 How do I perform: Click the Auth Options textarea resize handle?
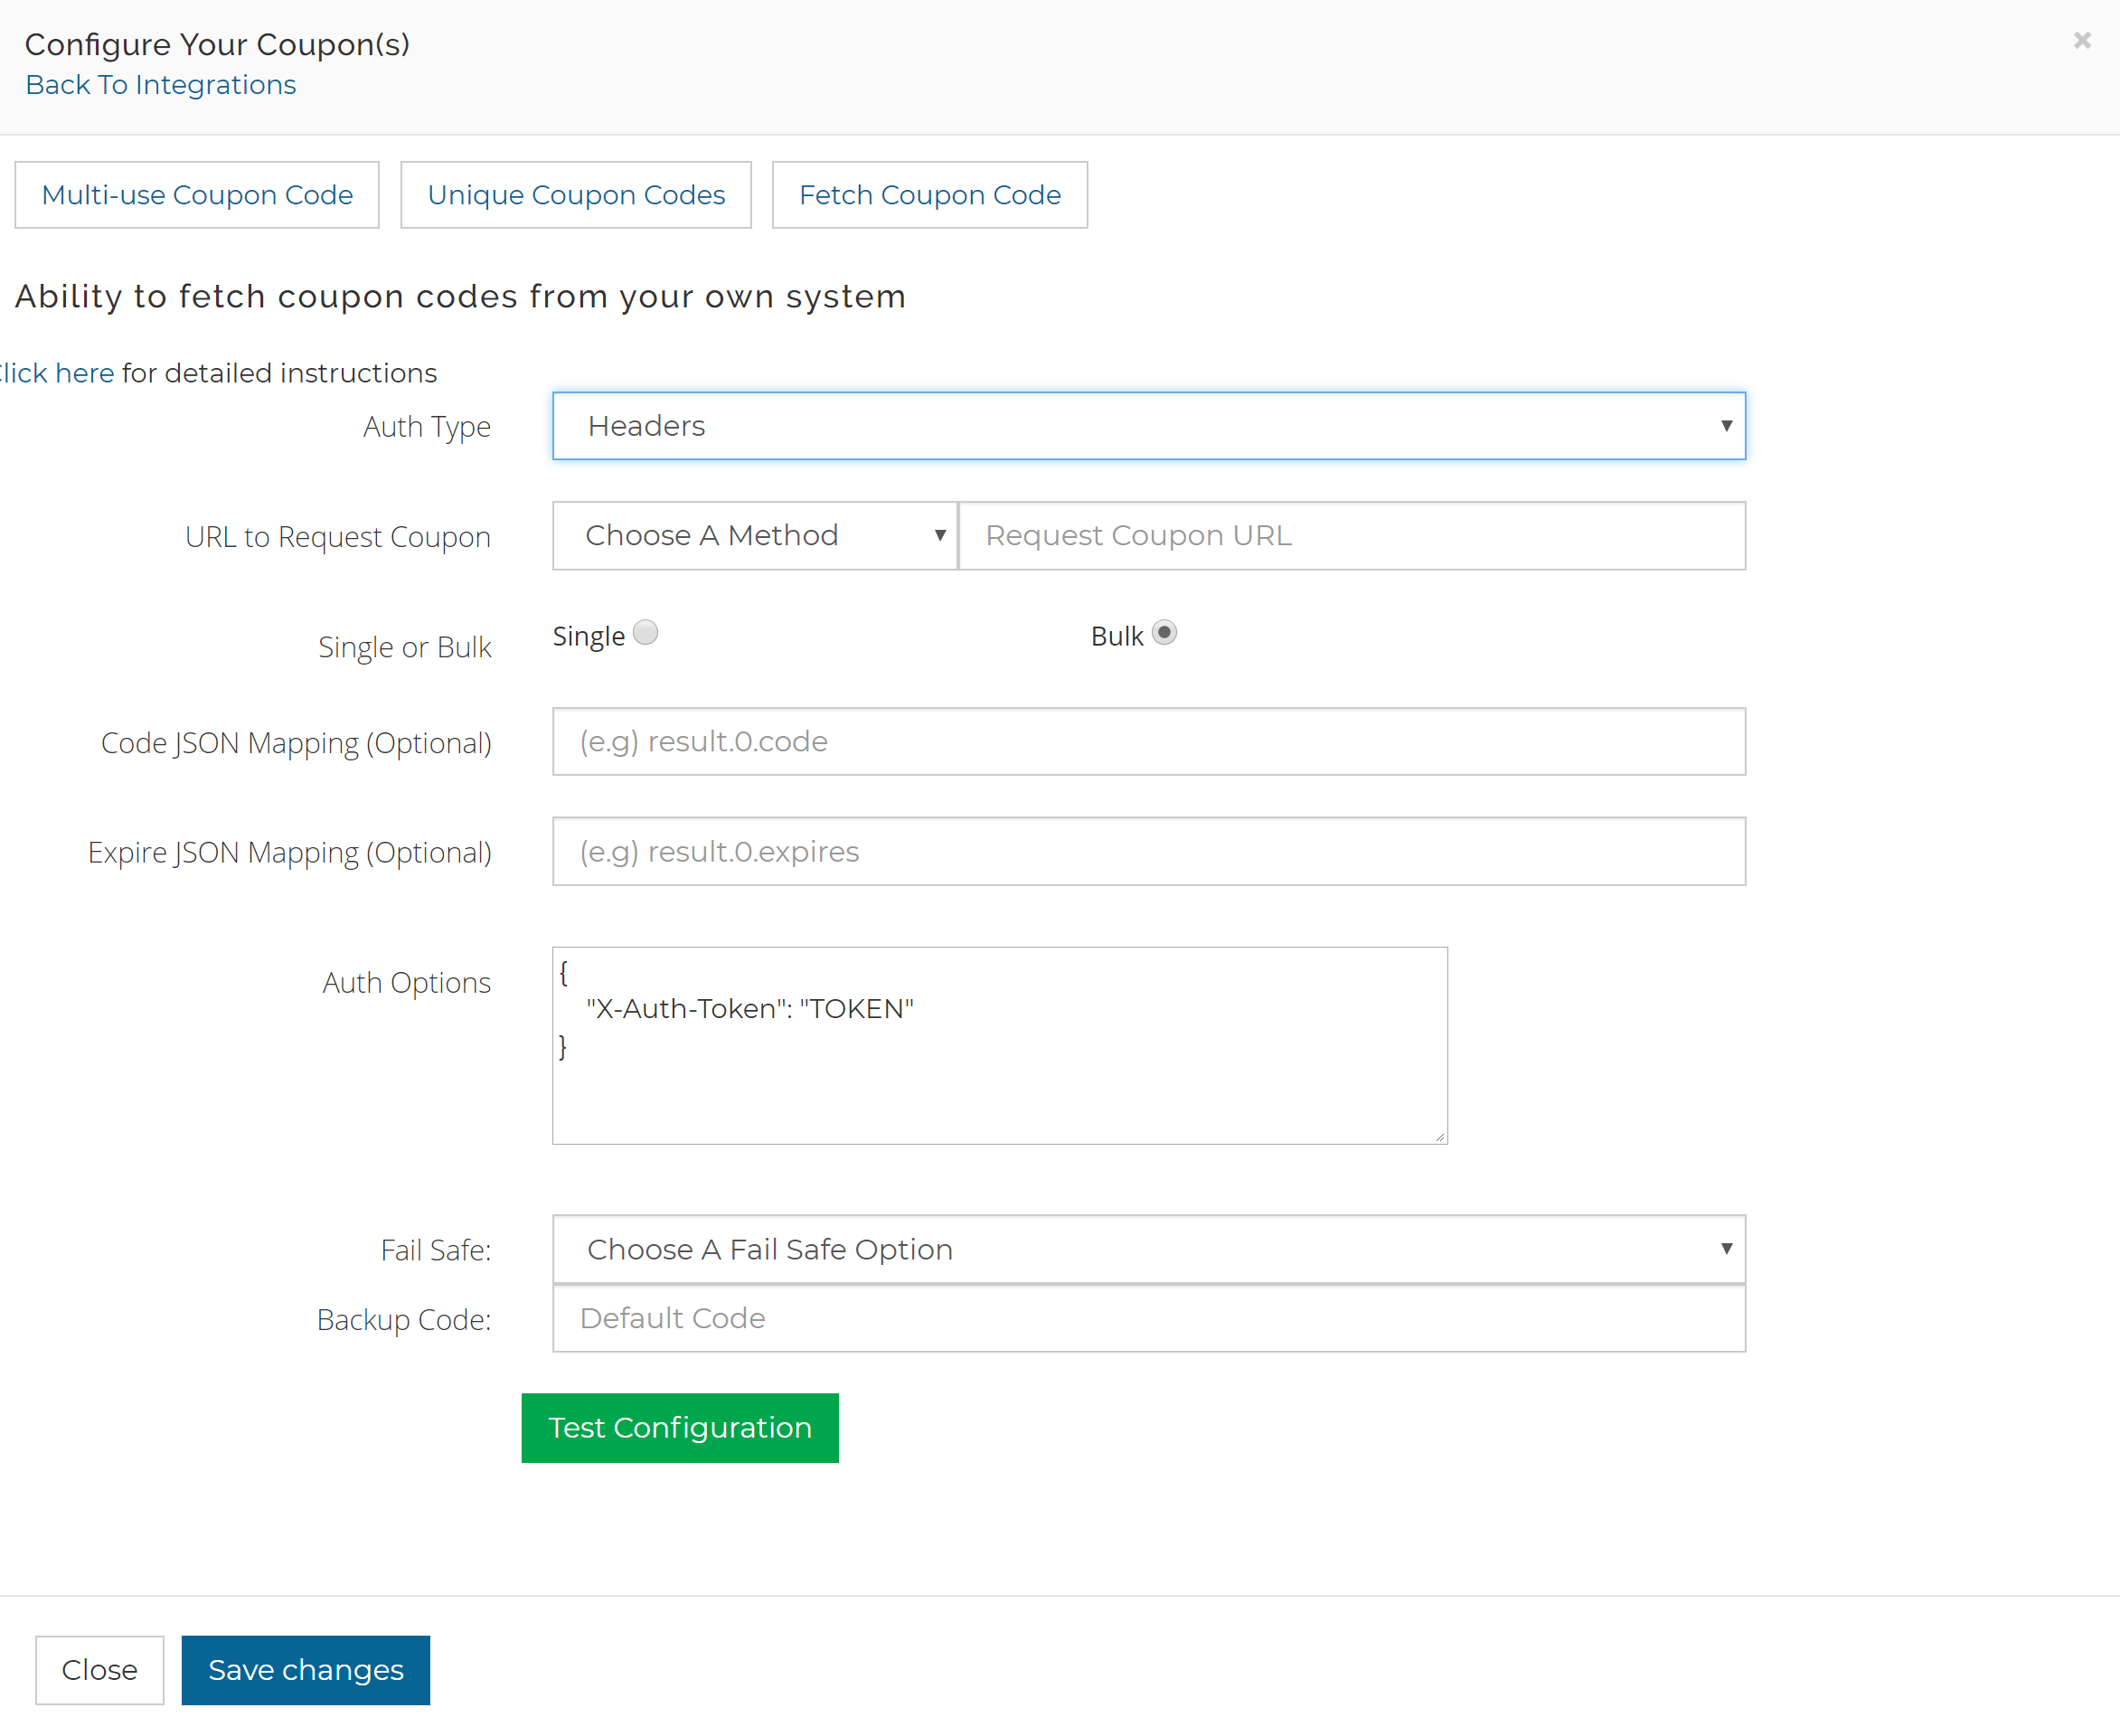1440,1136
